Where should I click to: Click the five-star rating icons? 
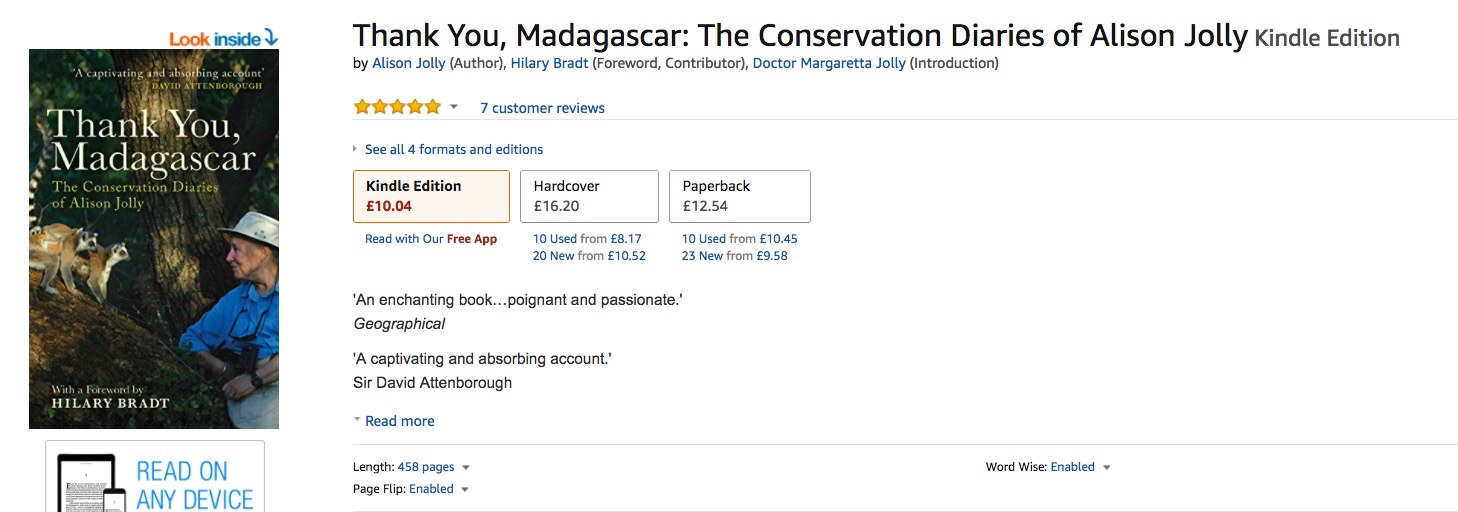tap(397, 107)
